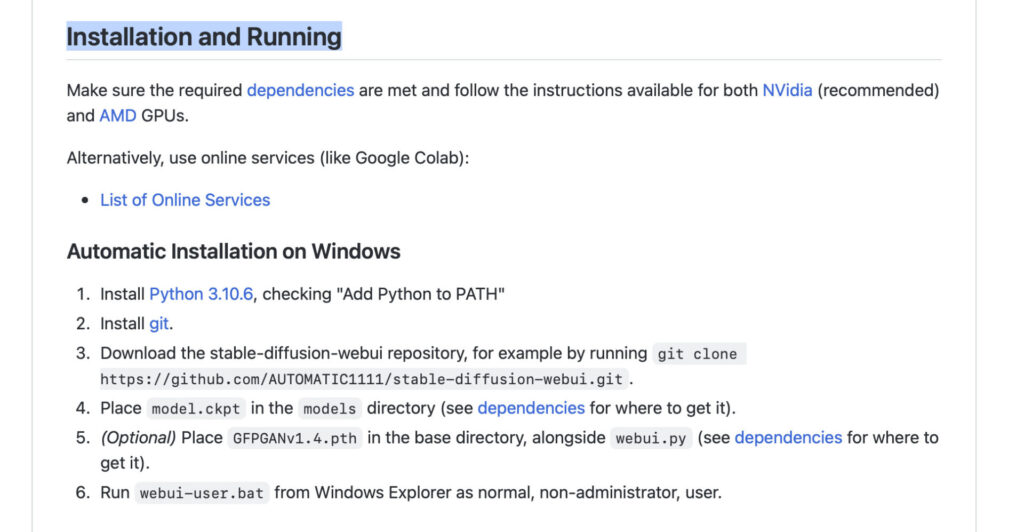Follow the NVidia instructions link
The image size is (1024, 532).
787,90
